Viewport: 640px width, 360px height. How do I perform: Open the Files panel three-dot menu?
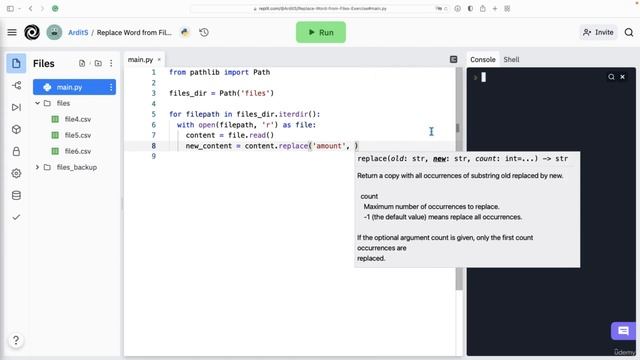(111, 63)
